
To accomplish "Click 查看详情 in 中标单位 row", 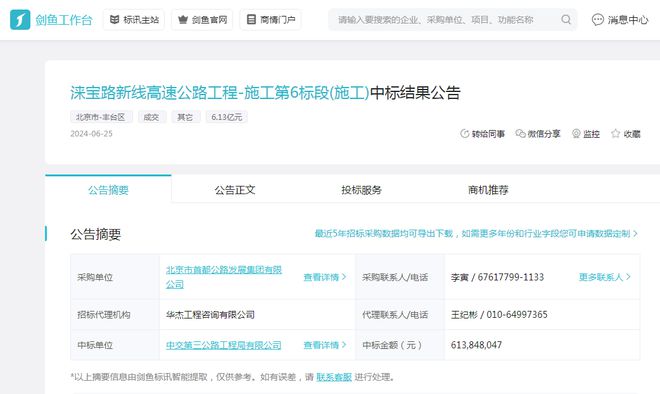I will [x=325, y=345].
